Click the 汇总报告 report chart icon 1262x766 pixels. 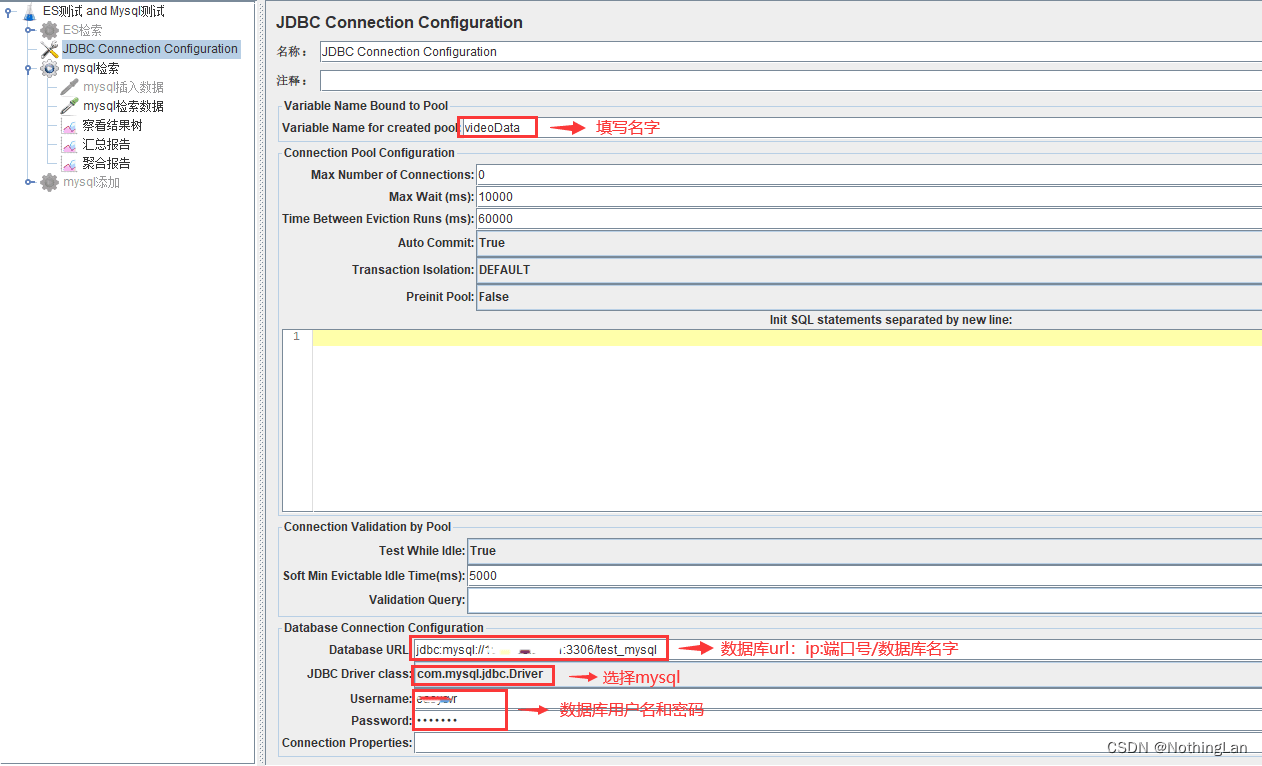(70, 144)
